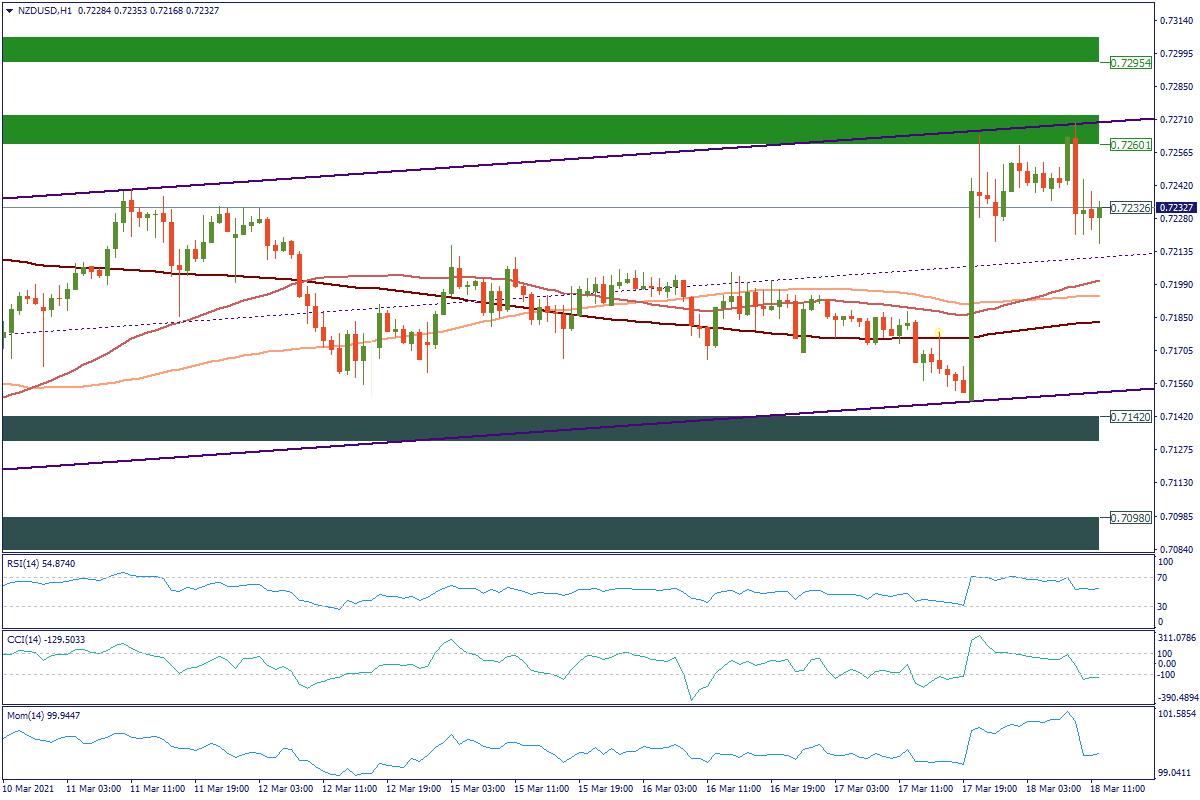Click the dropdown triangle beside NZDUSD,H1 title
This screenshot has width=1200, height=800.
click(8, 10)
